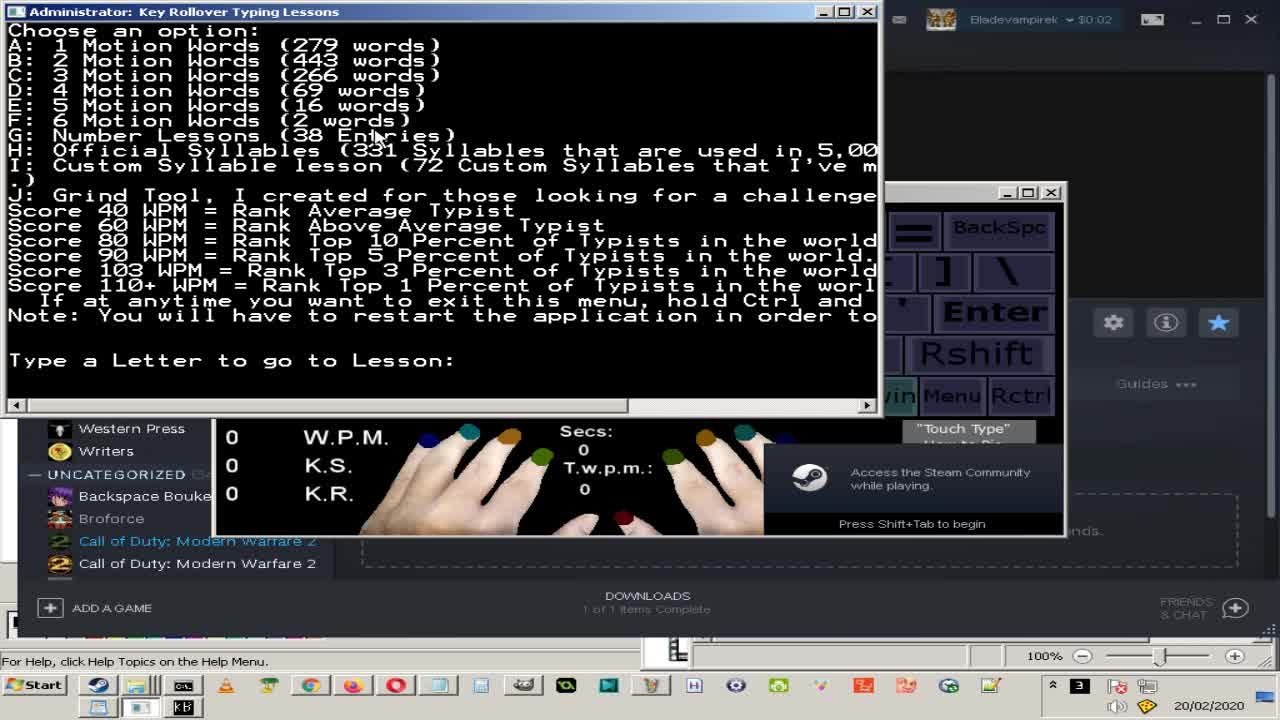Click the Start button
Image resolution: width=1280 pixels, height=720 pixels.
tap(34, 685)
